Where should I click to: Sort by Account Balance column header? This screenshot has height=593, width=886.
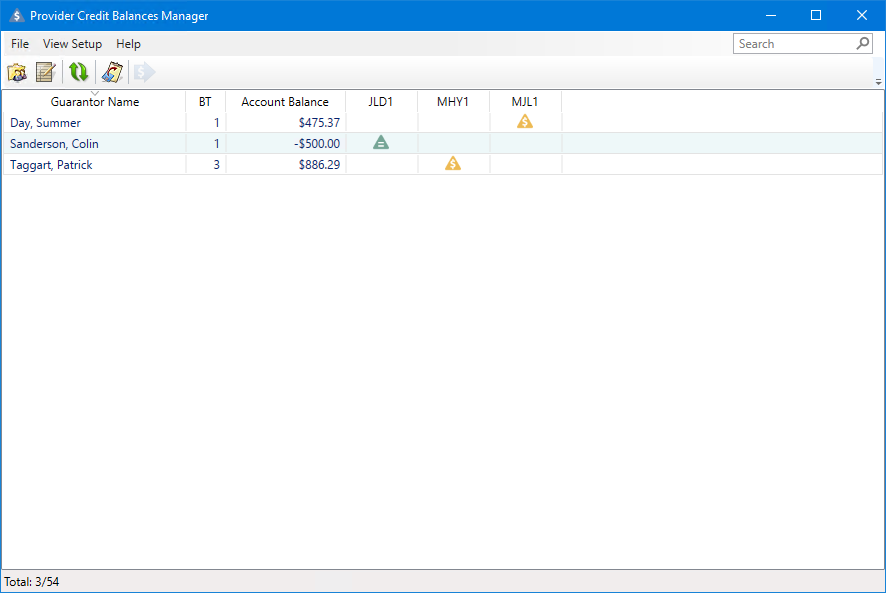click(285, 102)
